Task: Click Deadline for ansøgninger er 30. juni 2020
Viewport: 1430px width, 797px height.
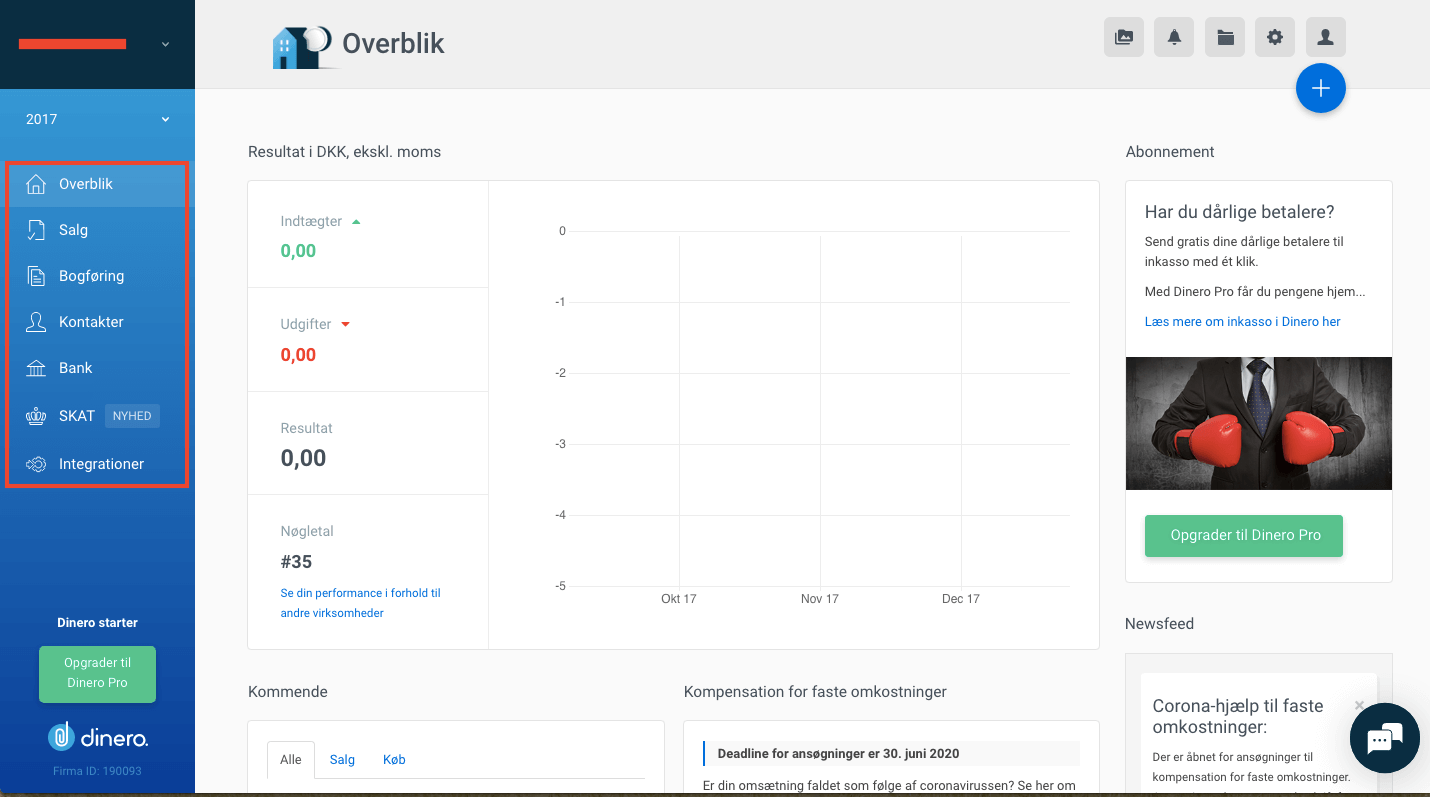Action: pyautogui.click(x=838, y=753)
